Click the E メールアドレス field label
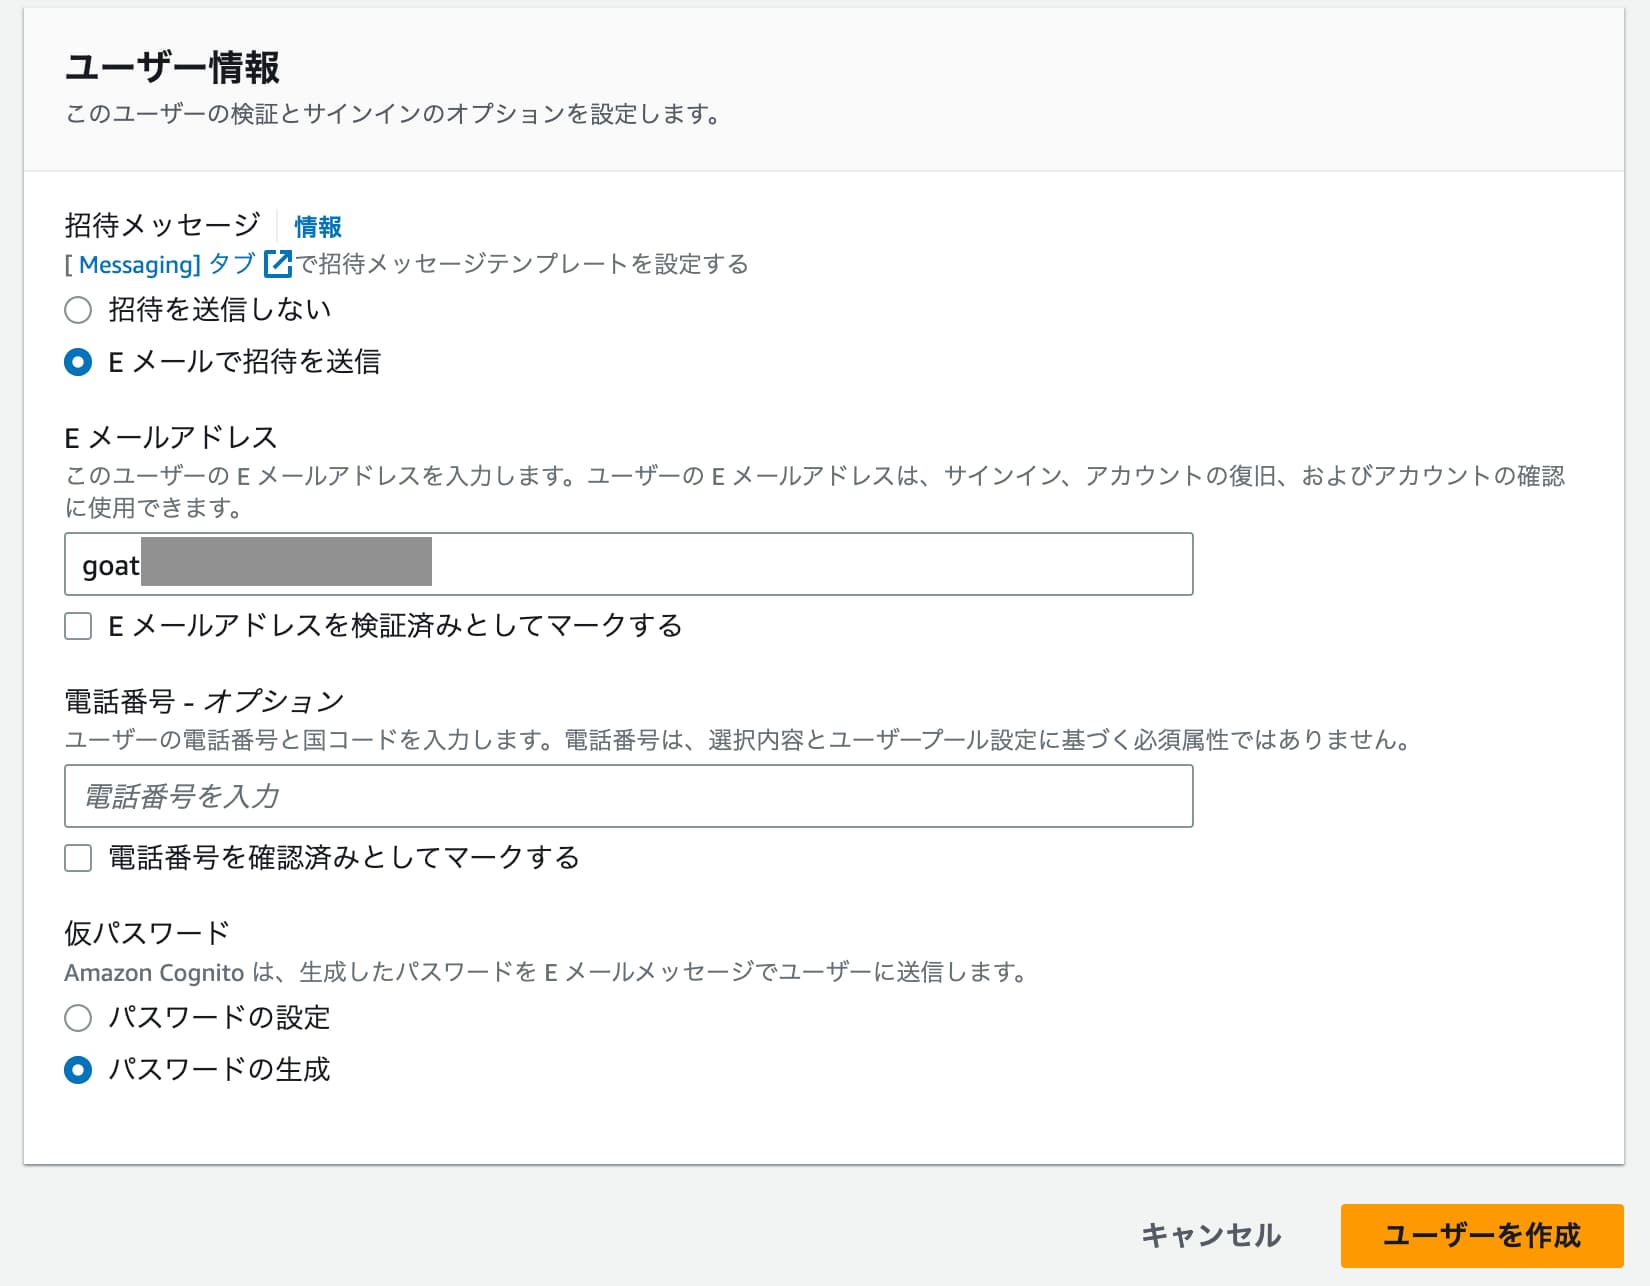 click(x=171, y=438)
